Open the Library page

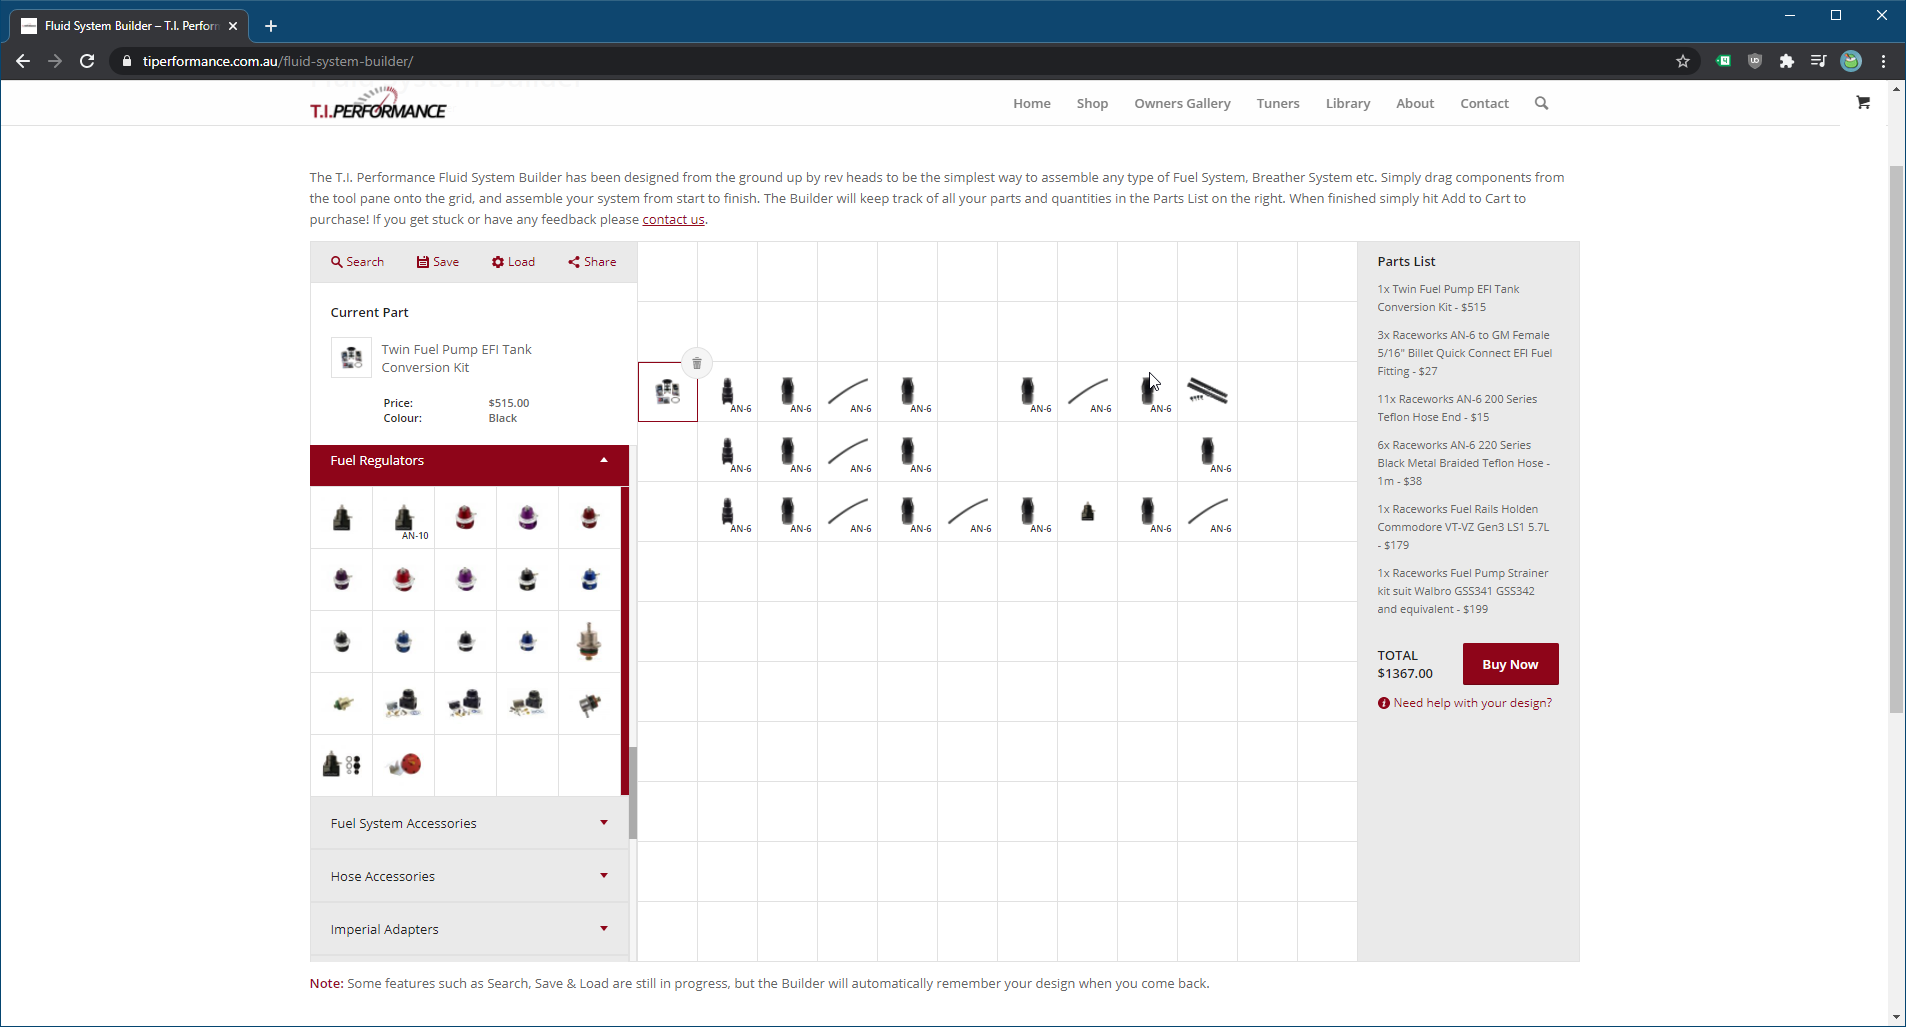tap(1348, 103)
